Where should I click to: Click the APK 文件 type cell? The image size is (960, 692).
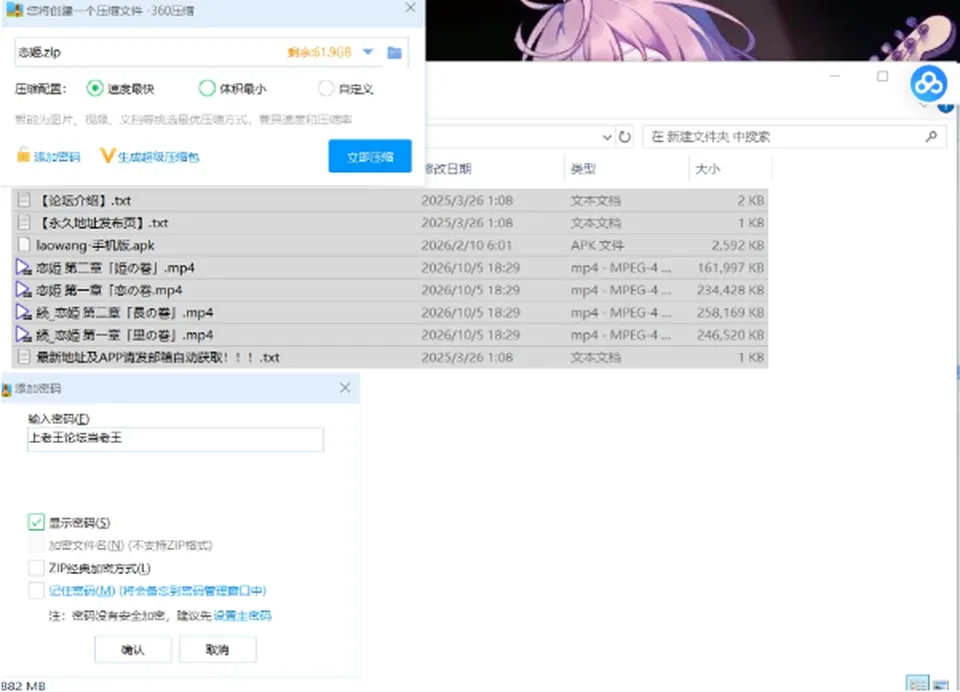[x=597, y=246]
